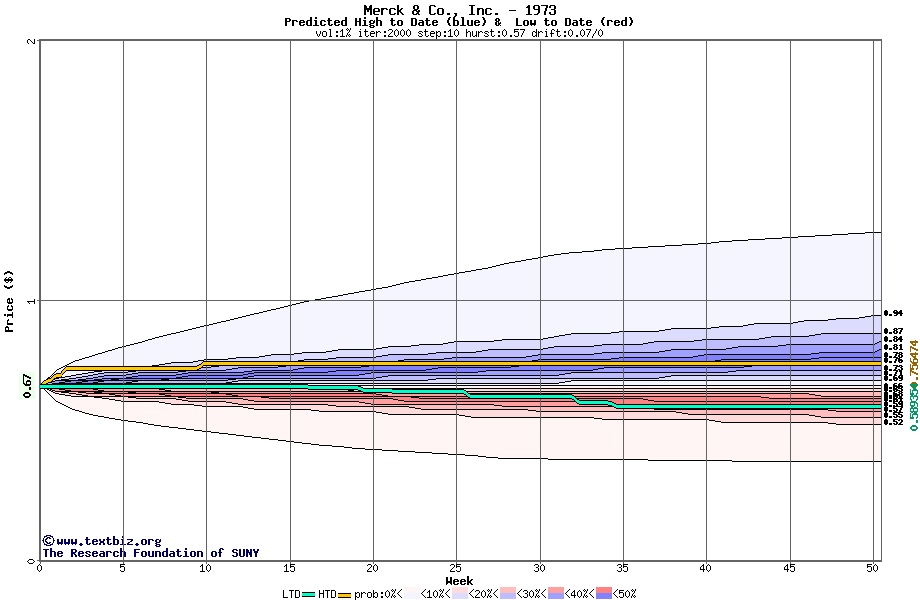Click the cyan LTD legend line swatch
Screen dimensions: 920x600
pyautogui.click(x=309, y=595)
